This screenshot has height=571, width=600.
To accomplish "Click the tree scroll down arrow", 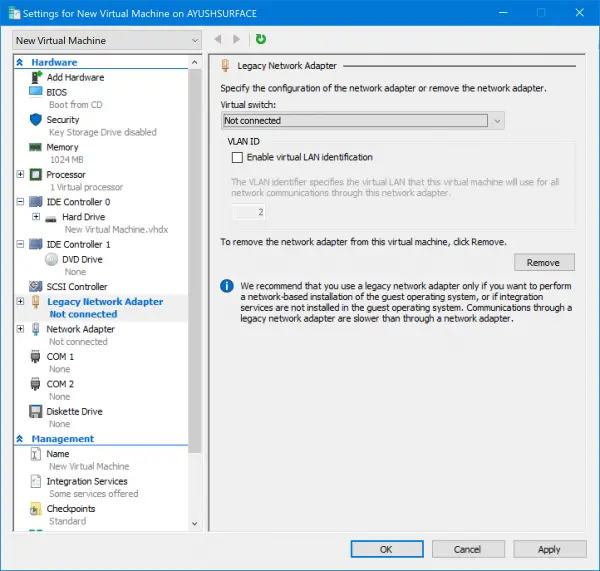I will click(x=194, y=524).
